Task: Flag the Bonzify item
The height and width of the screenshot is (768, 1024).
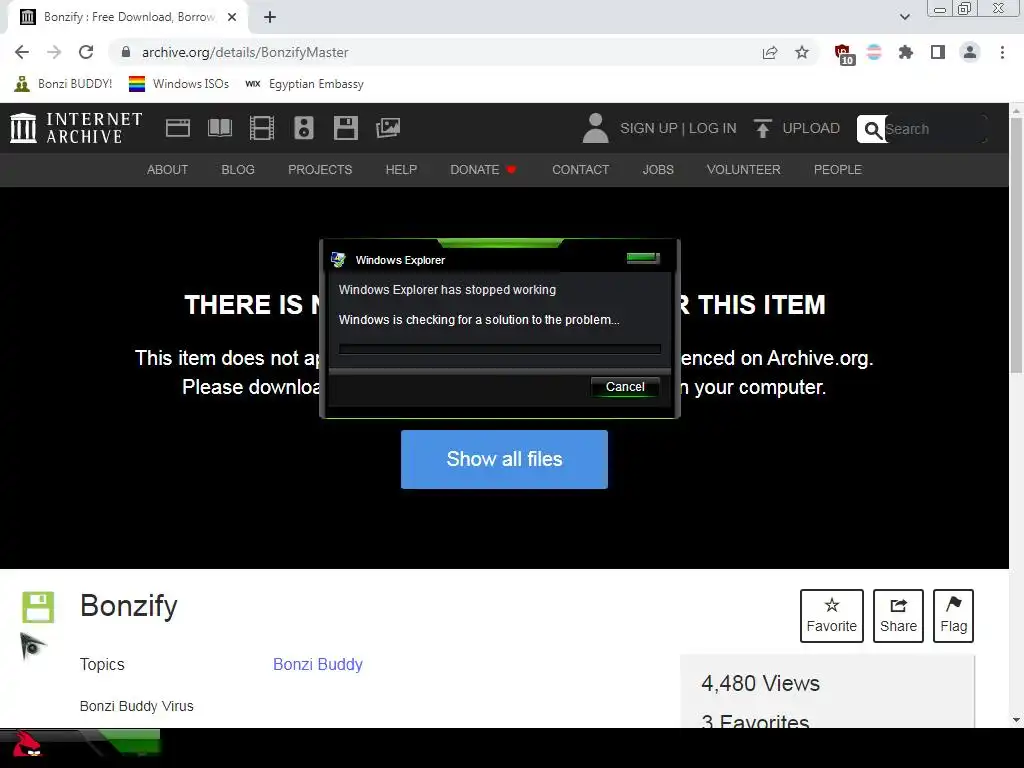Action: (x=953, y=616)
